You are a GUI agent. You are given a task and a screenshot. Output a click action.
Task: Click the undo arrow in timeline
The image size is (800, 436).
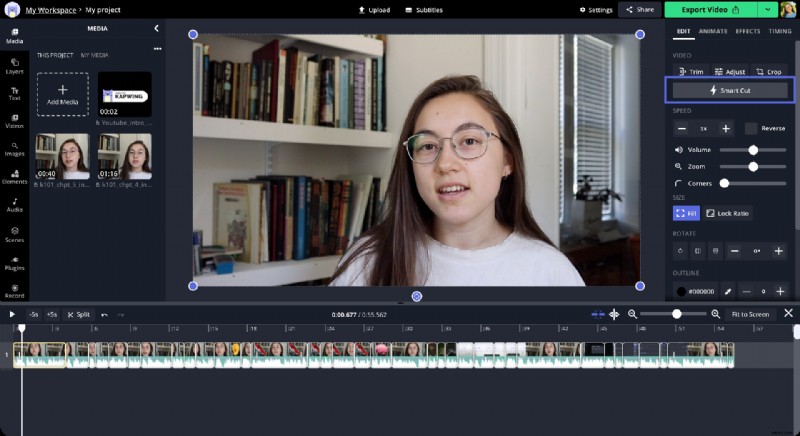[x=104, y=315]
